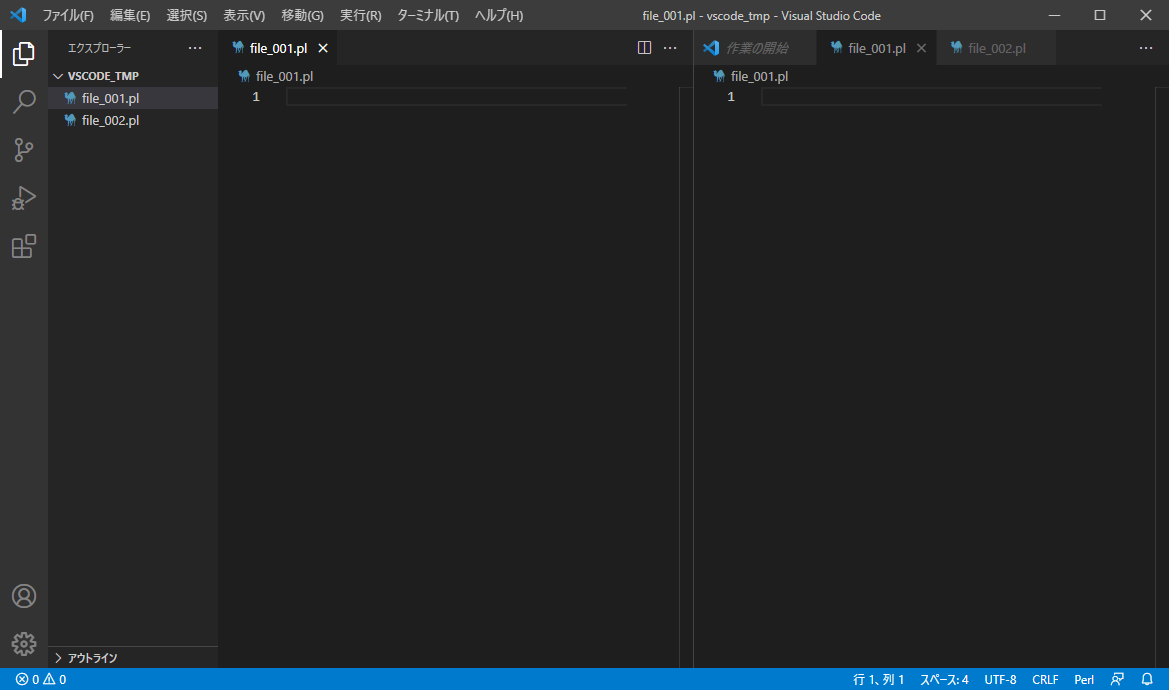
Task: Open the Source Control view
Action: [x=24, y=150]
